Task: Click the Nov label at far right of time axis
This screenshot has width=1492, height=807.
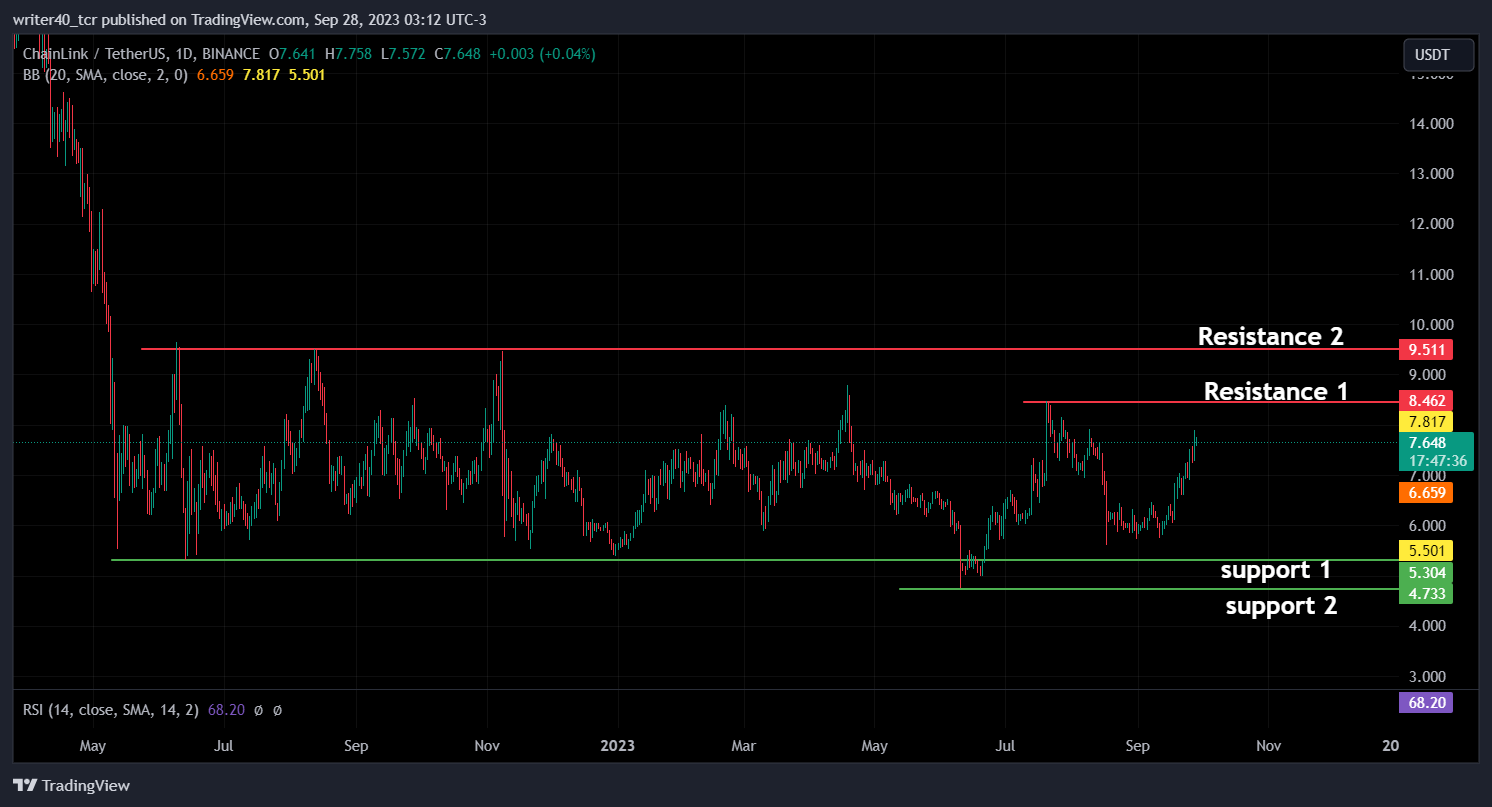Action: pyautogui.click(x=1268, y=746)
